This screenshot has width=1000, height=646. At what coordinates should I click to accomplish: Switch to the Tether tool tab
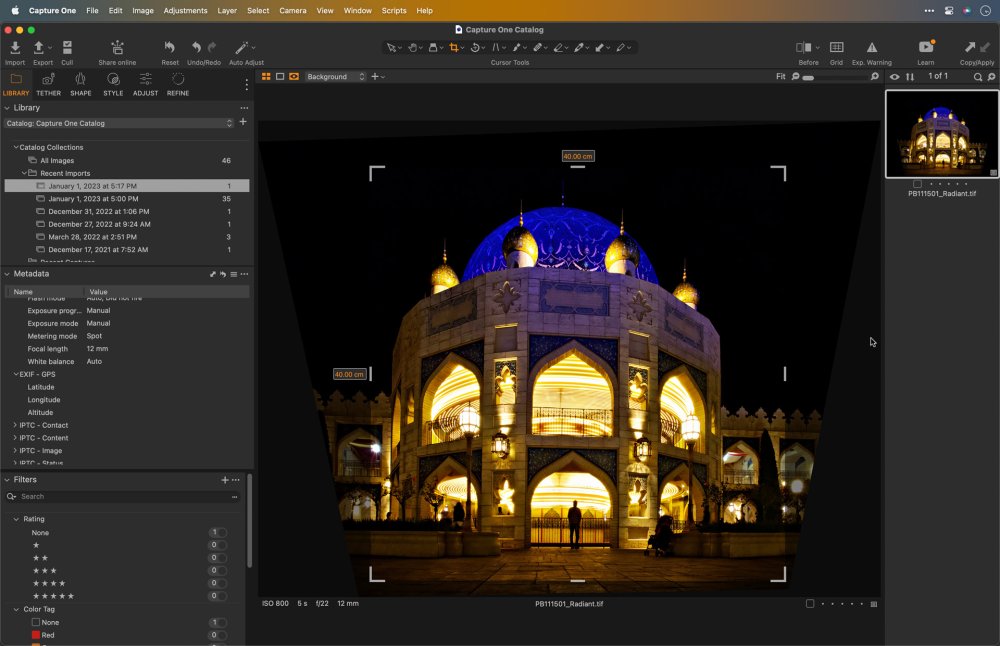48,84
